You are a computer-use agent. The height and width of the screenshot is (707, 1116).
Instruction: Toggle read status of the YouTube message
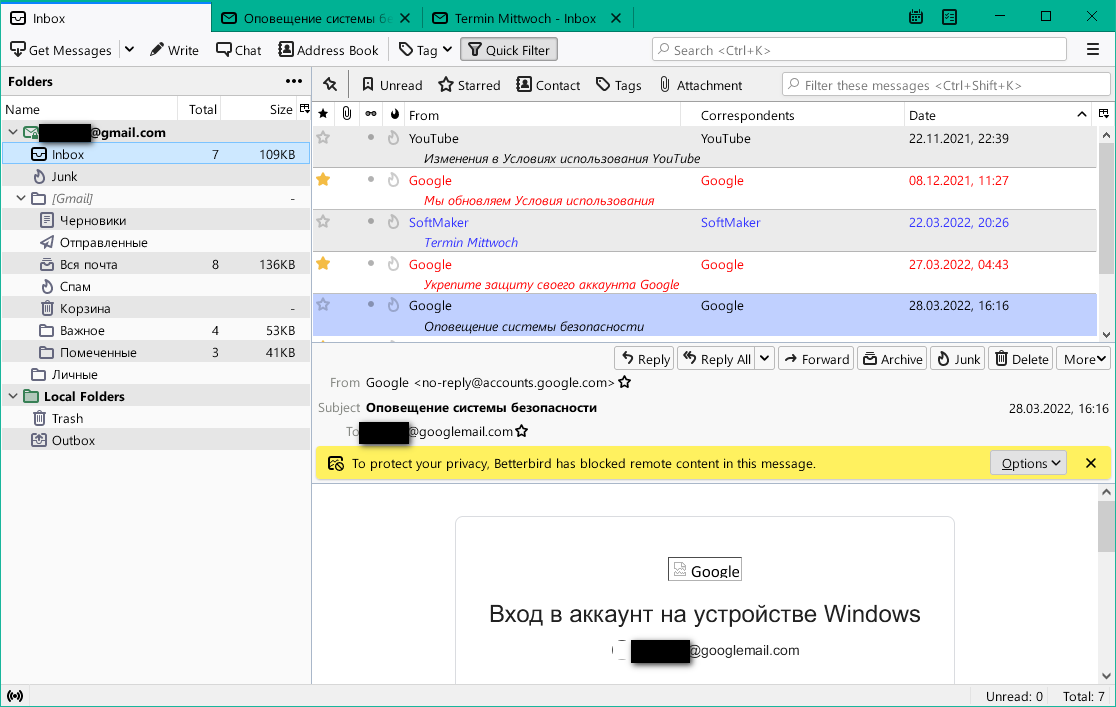tap(371, 137)
